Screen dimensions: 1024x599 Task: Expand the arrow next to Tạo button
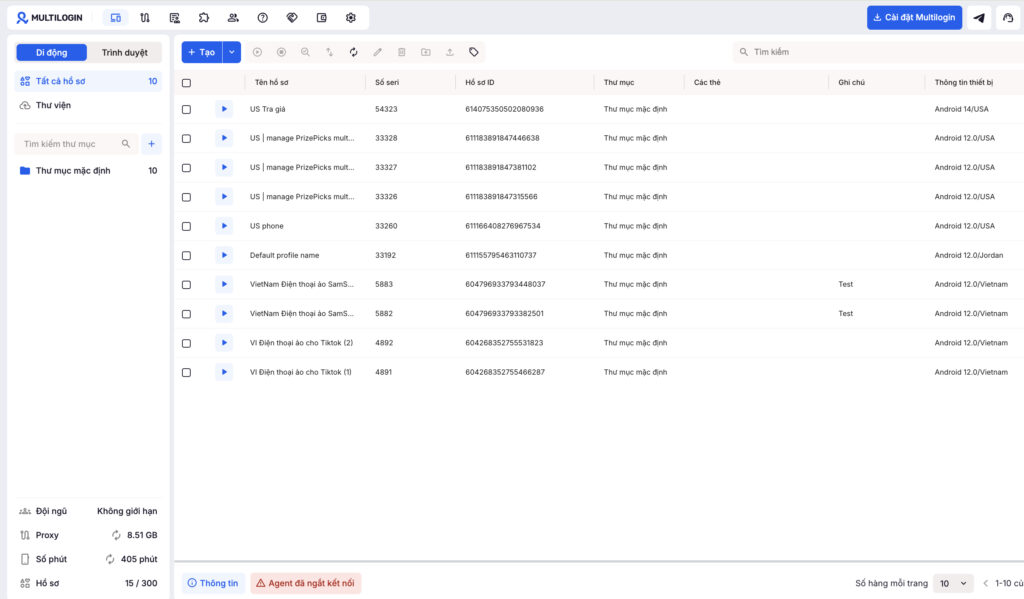click(x=232, y=52)
